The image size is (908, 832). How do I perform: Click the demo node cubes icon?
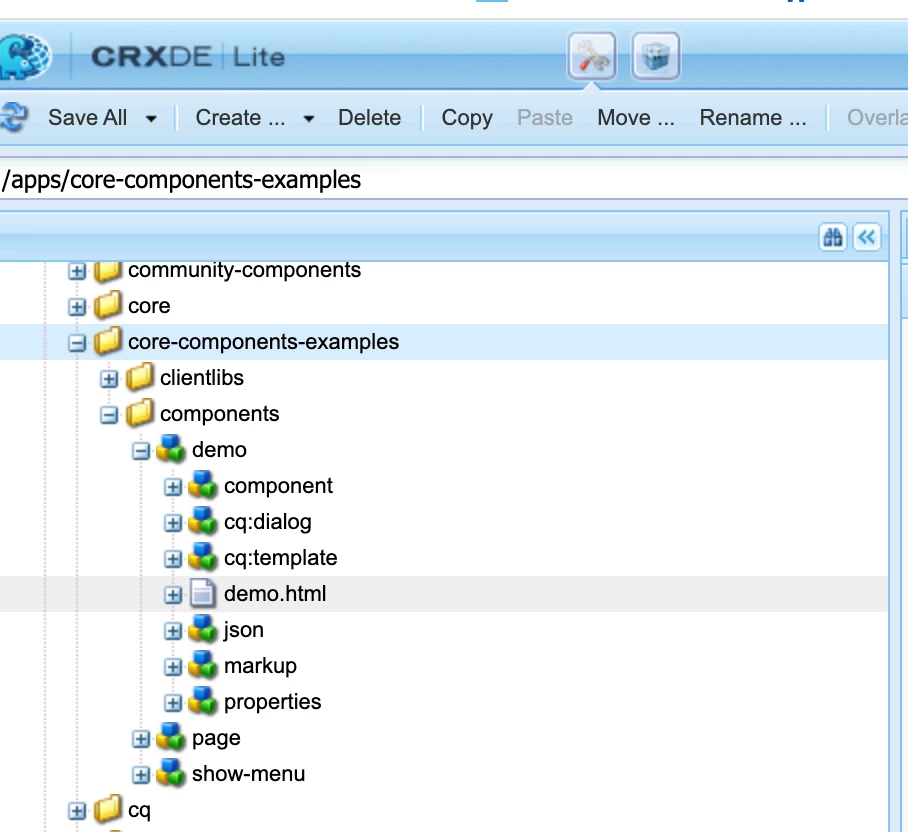[171, 449]
